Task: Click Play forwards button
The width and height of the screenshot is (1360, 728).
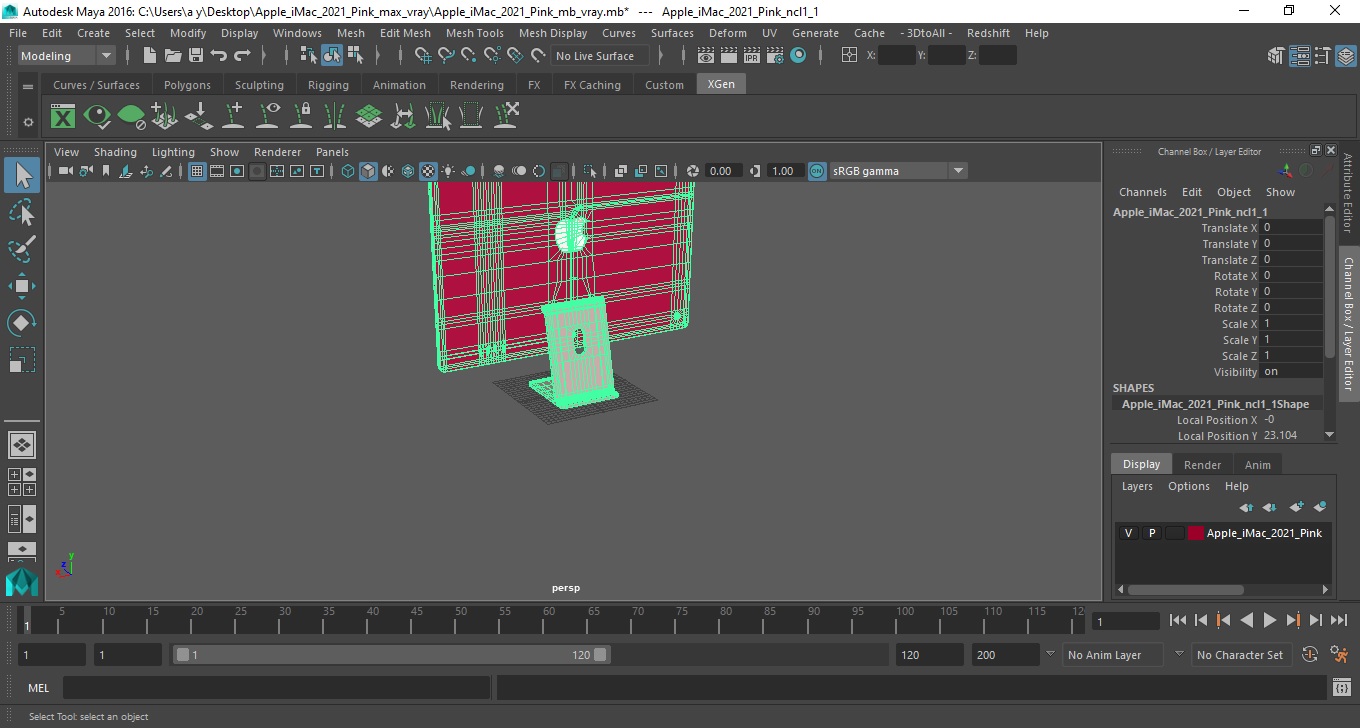Action: click(x=1269, y=621)
